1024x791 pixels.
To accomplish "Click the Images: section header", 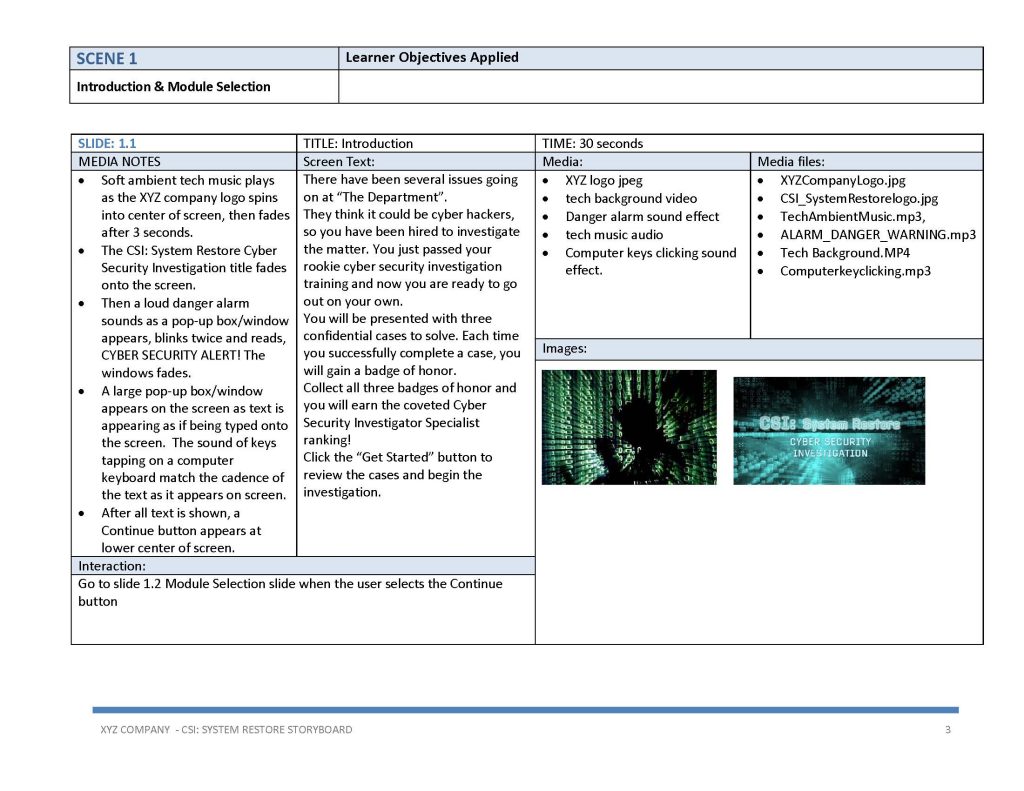I will pos(565,349).
